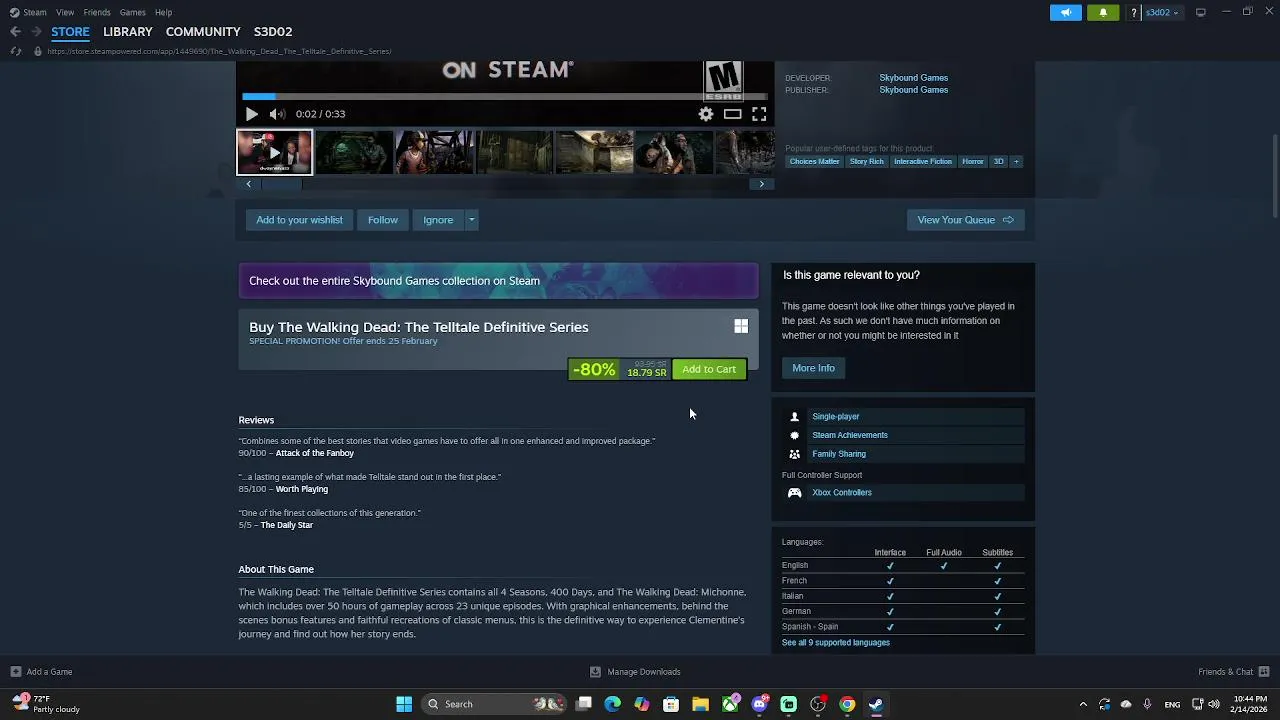
Task: Open the Skybound Games publisher link
Action: [914, 90]
